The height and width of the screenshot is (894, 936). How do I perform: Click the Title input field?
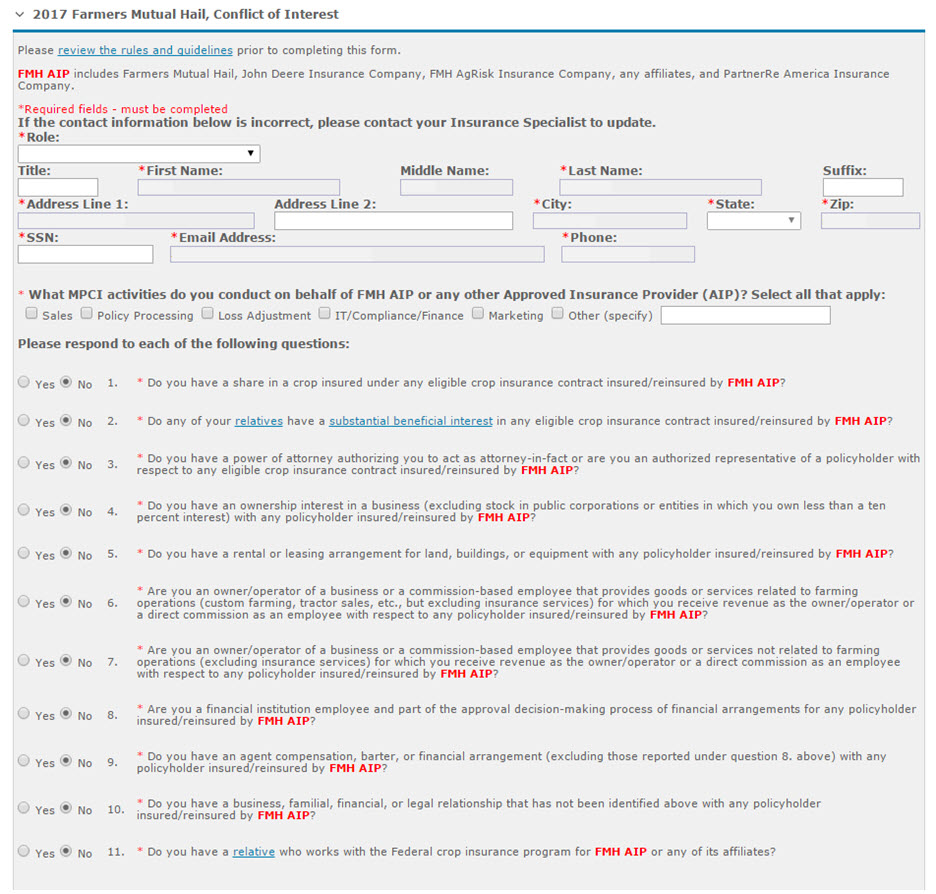[58, 188]
